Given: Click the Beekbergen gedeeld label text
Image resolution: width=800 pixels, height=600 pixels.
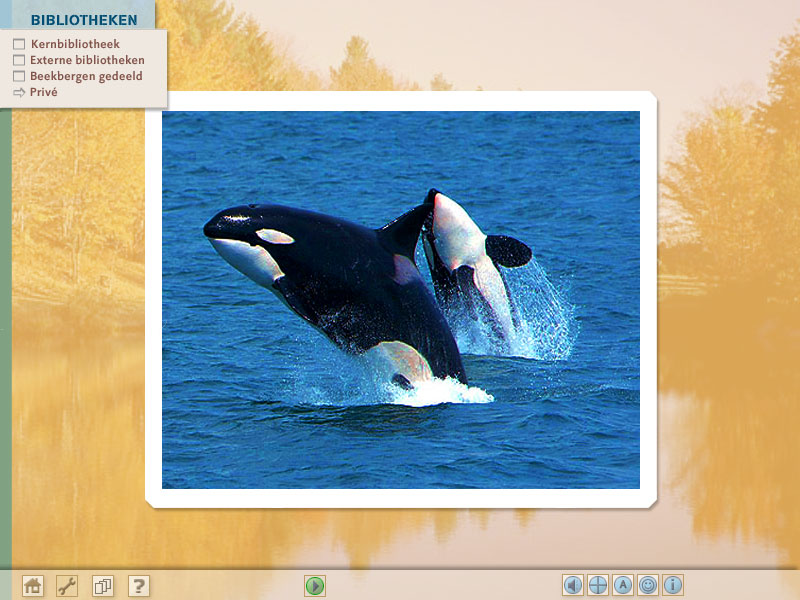Looking at the screenshot, I should (x=86, y=76).
